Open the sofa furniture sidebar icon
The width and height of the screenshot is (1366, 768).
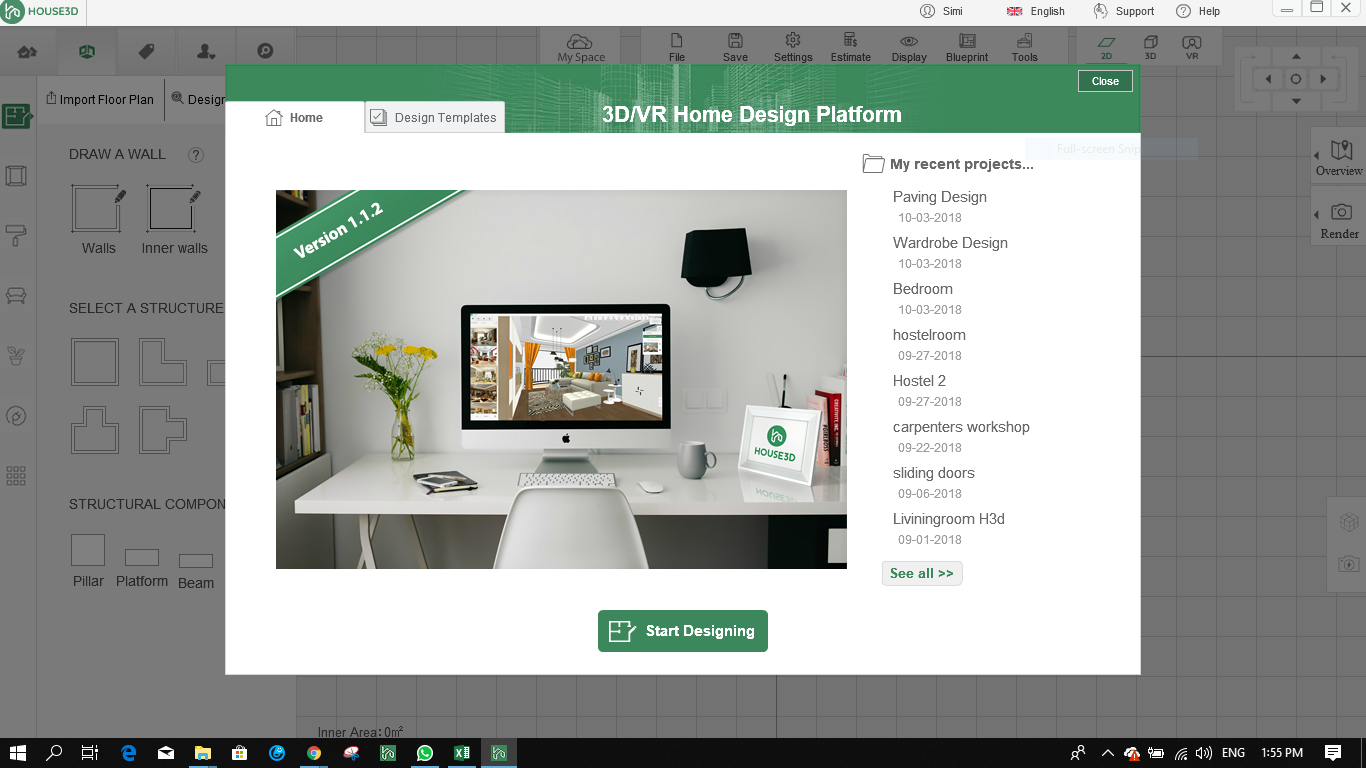16,296
